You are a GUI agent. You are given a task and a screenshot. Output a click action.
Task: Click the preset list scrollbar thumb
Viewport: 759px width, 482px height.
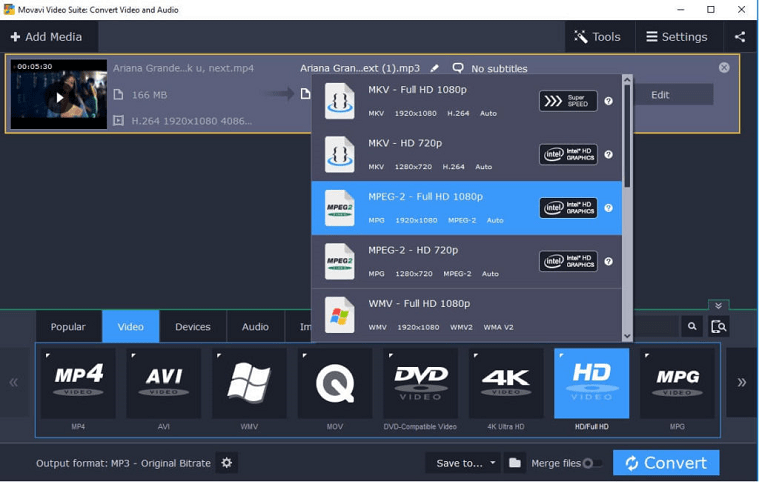627,136
